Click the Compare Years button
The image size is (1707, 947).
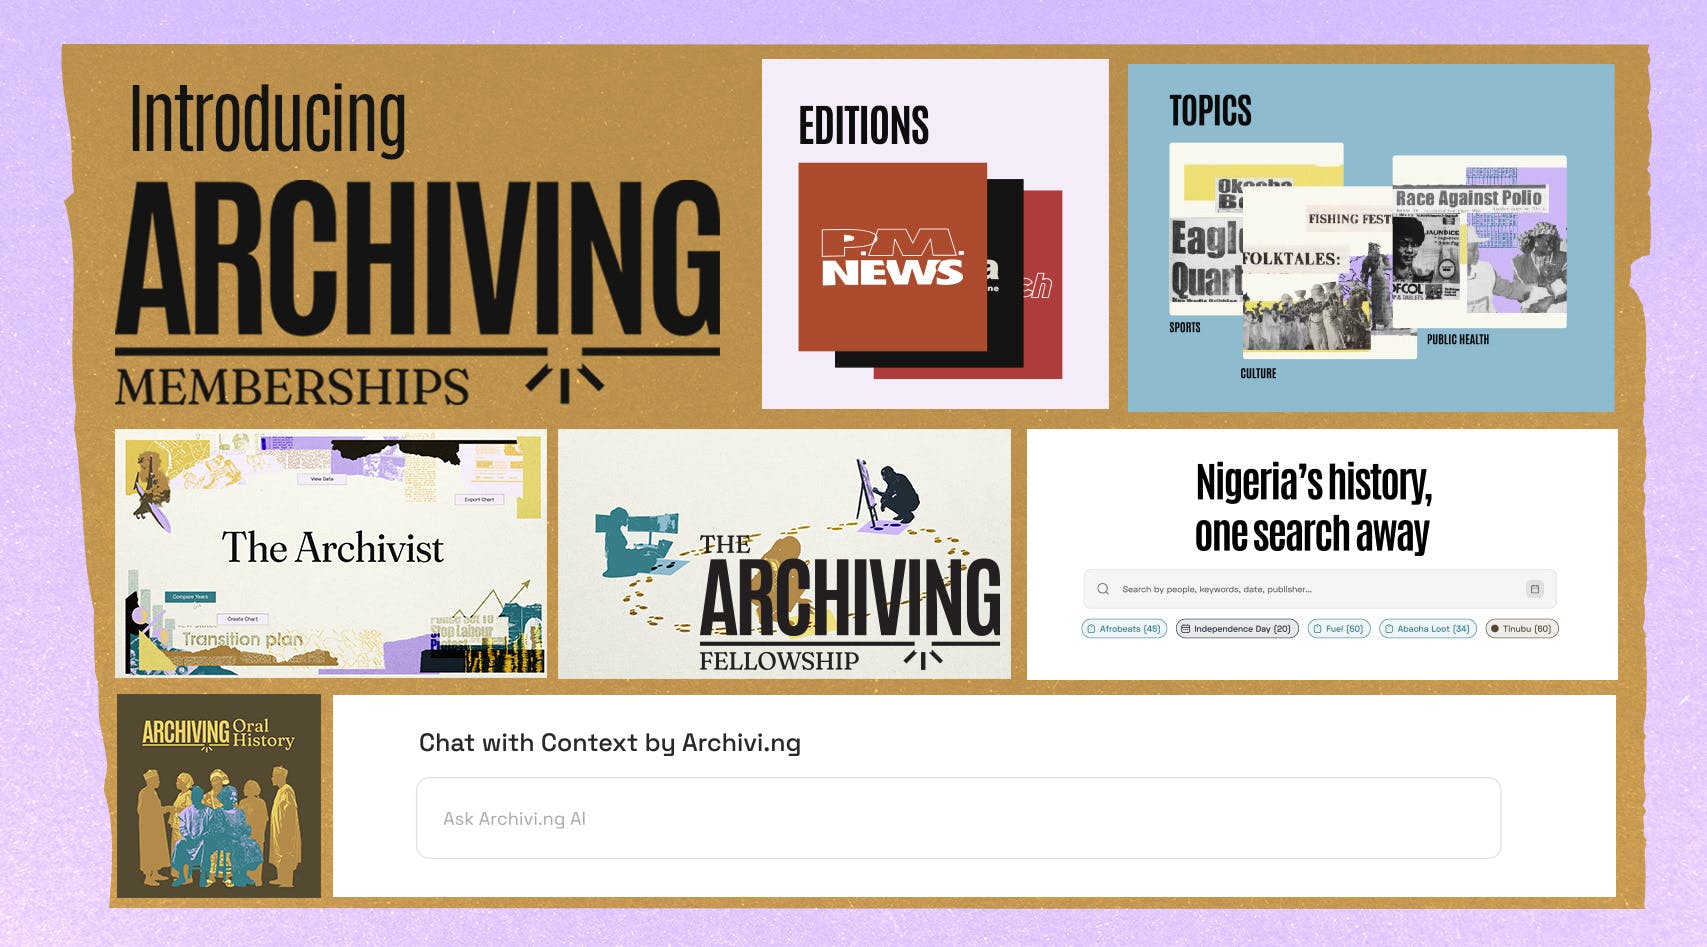tap(190, 596)
